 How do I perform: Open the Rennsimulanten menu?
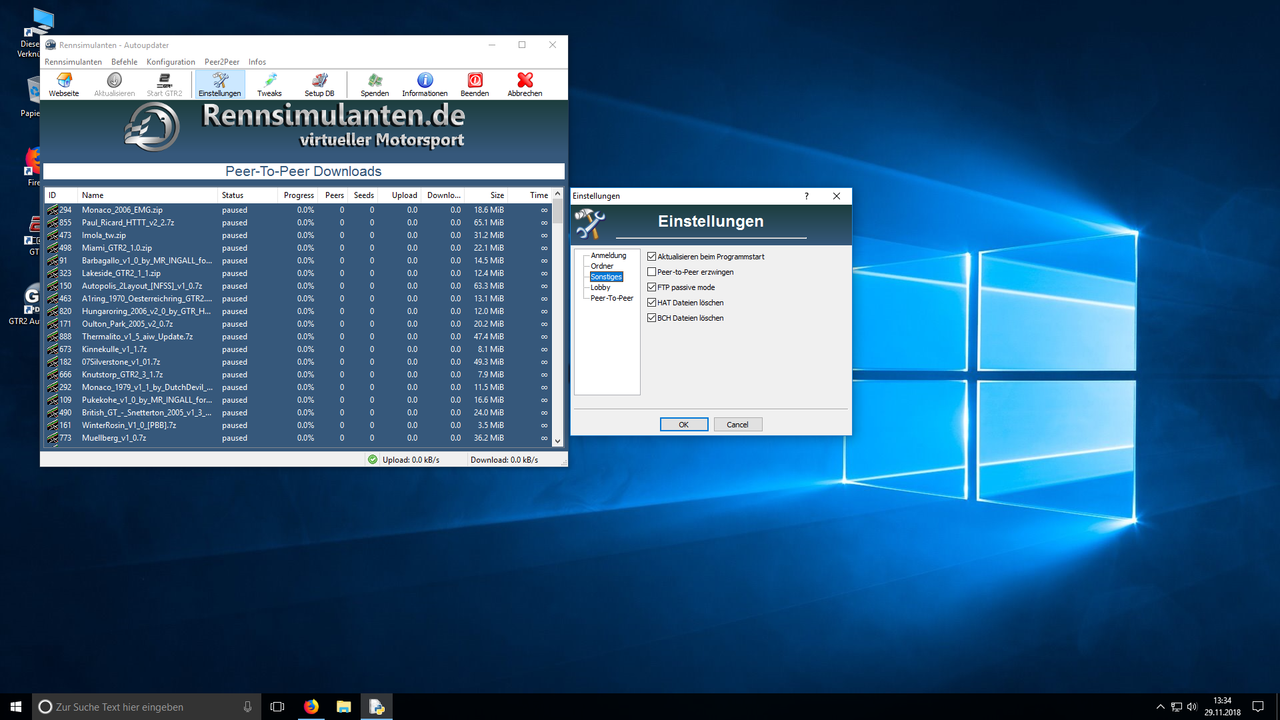[x=73, y=62]
